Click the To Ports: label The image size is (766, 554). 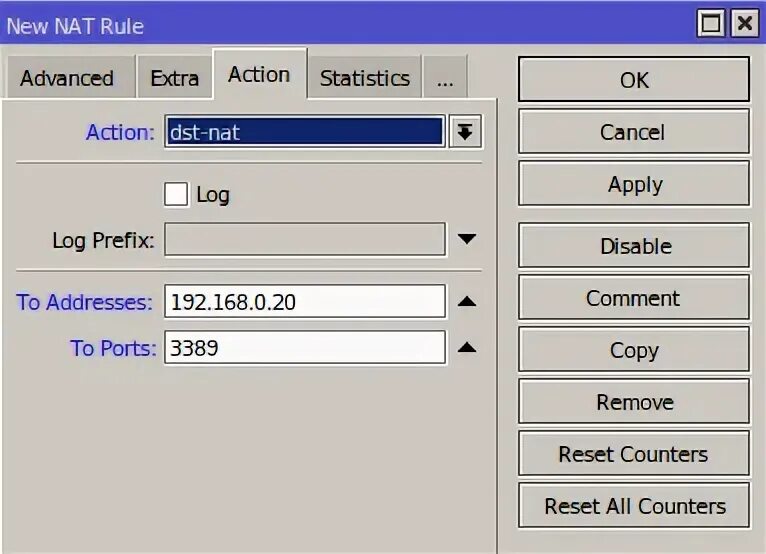pyautogui.click(x=113, y=348)
